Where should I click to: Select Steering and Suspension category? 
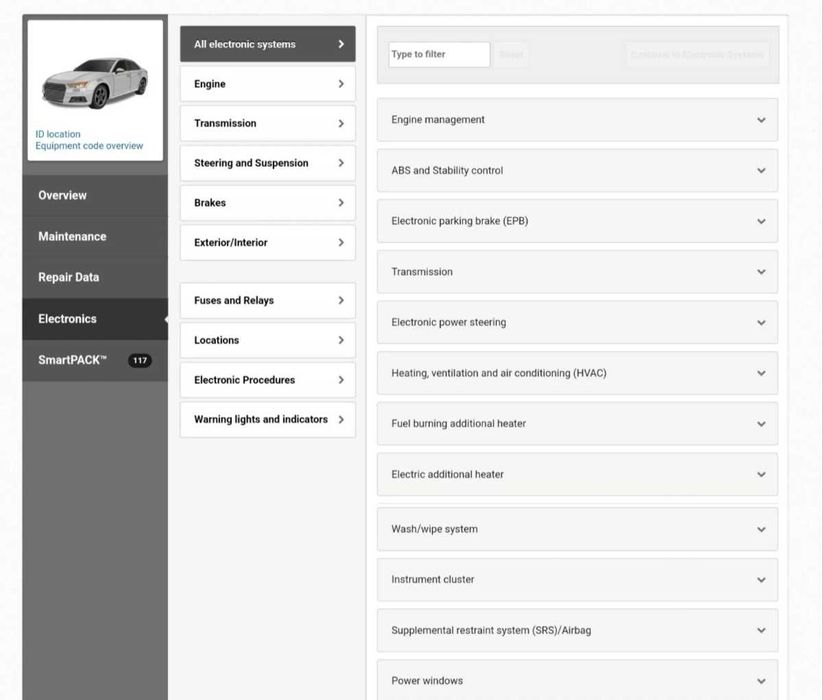(251, 163)
